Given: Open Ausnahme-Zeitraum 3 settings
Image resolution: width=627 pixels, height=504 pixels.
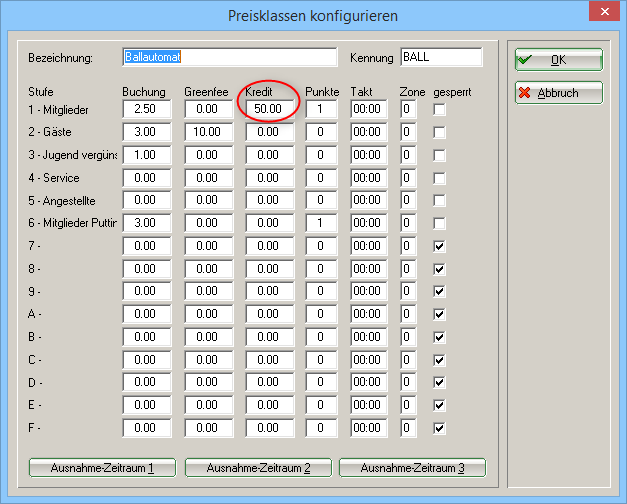Looking at the screenshot, I should click(412, 468).
